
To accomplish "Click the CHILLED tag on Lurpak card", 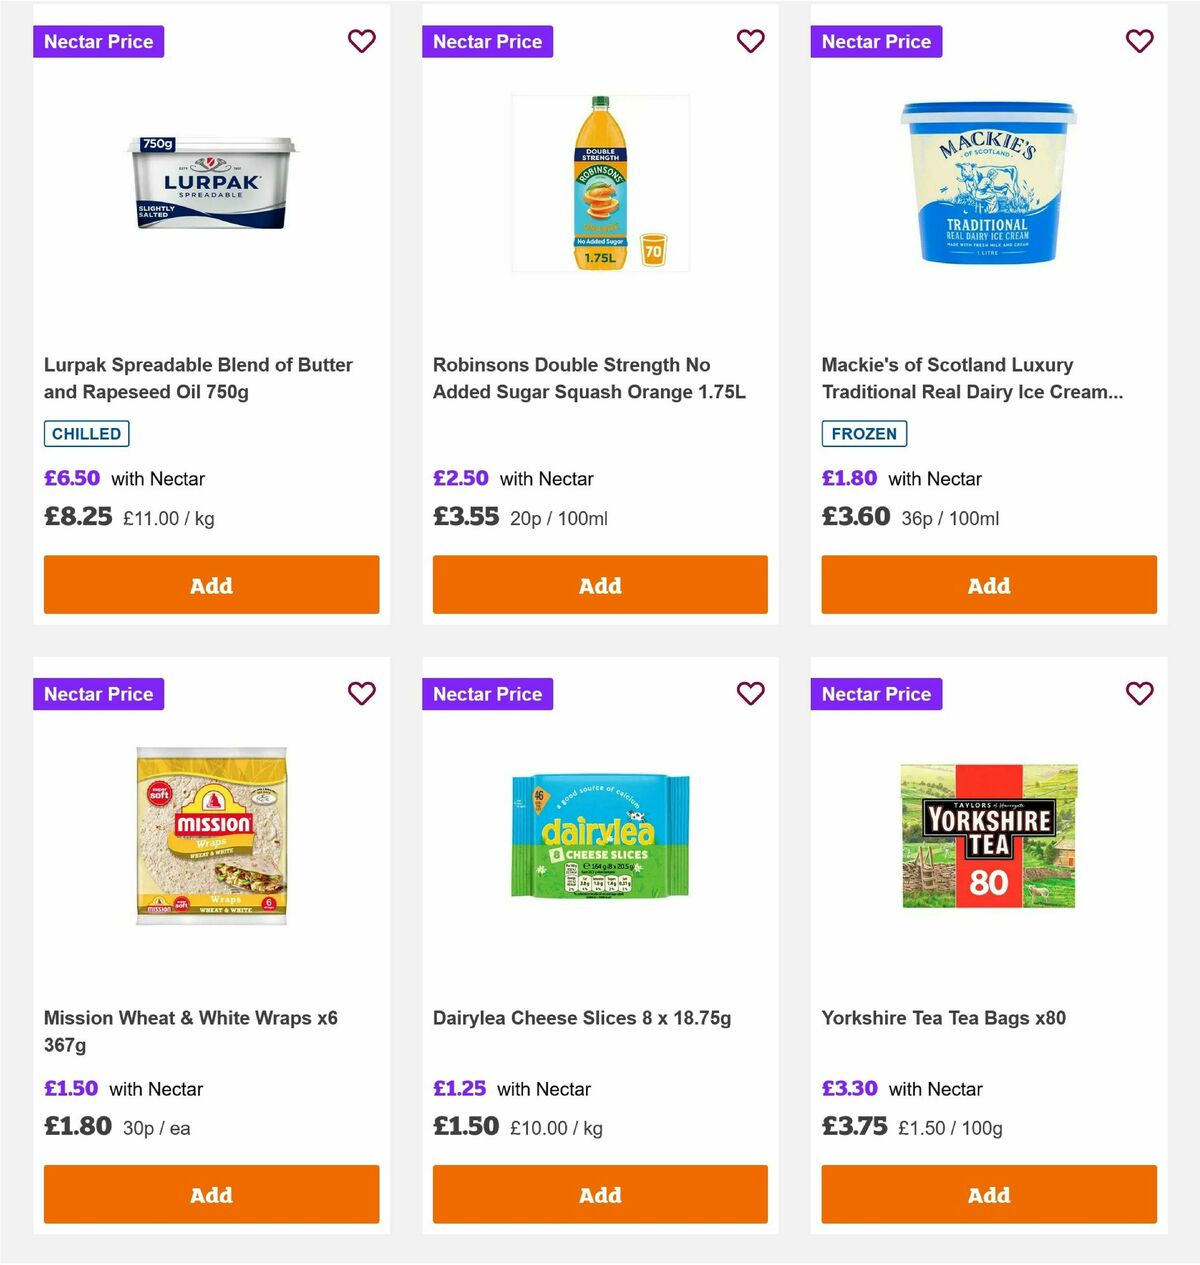I will point(86,433).
